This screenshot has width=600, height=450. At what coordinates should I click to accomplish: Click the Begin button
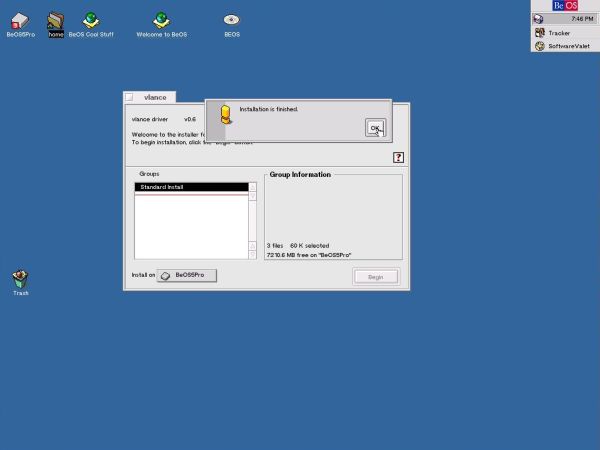(x=375, y=277)
